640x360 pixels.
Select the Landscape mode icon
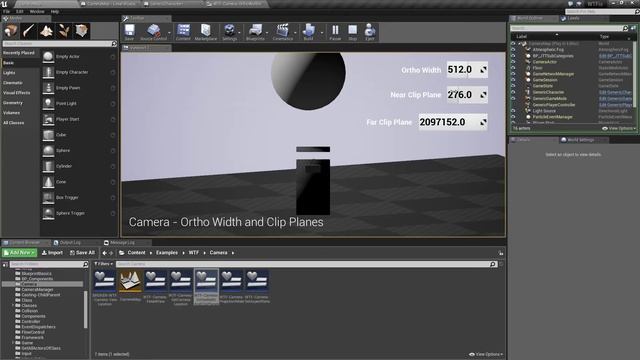46,31
